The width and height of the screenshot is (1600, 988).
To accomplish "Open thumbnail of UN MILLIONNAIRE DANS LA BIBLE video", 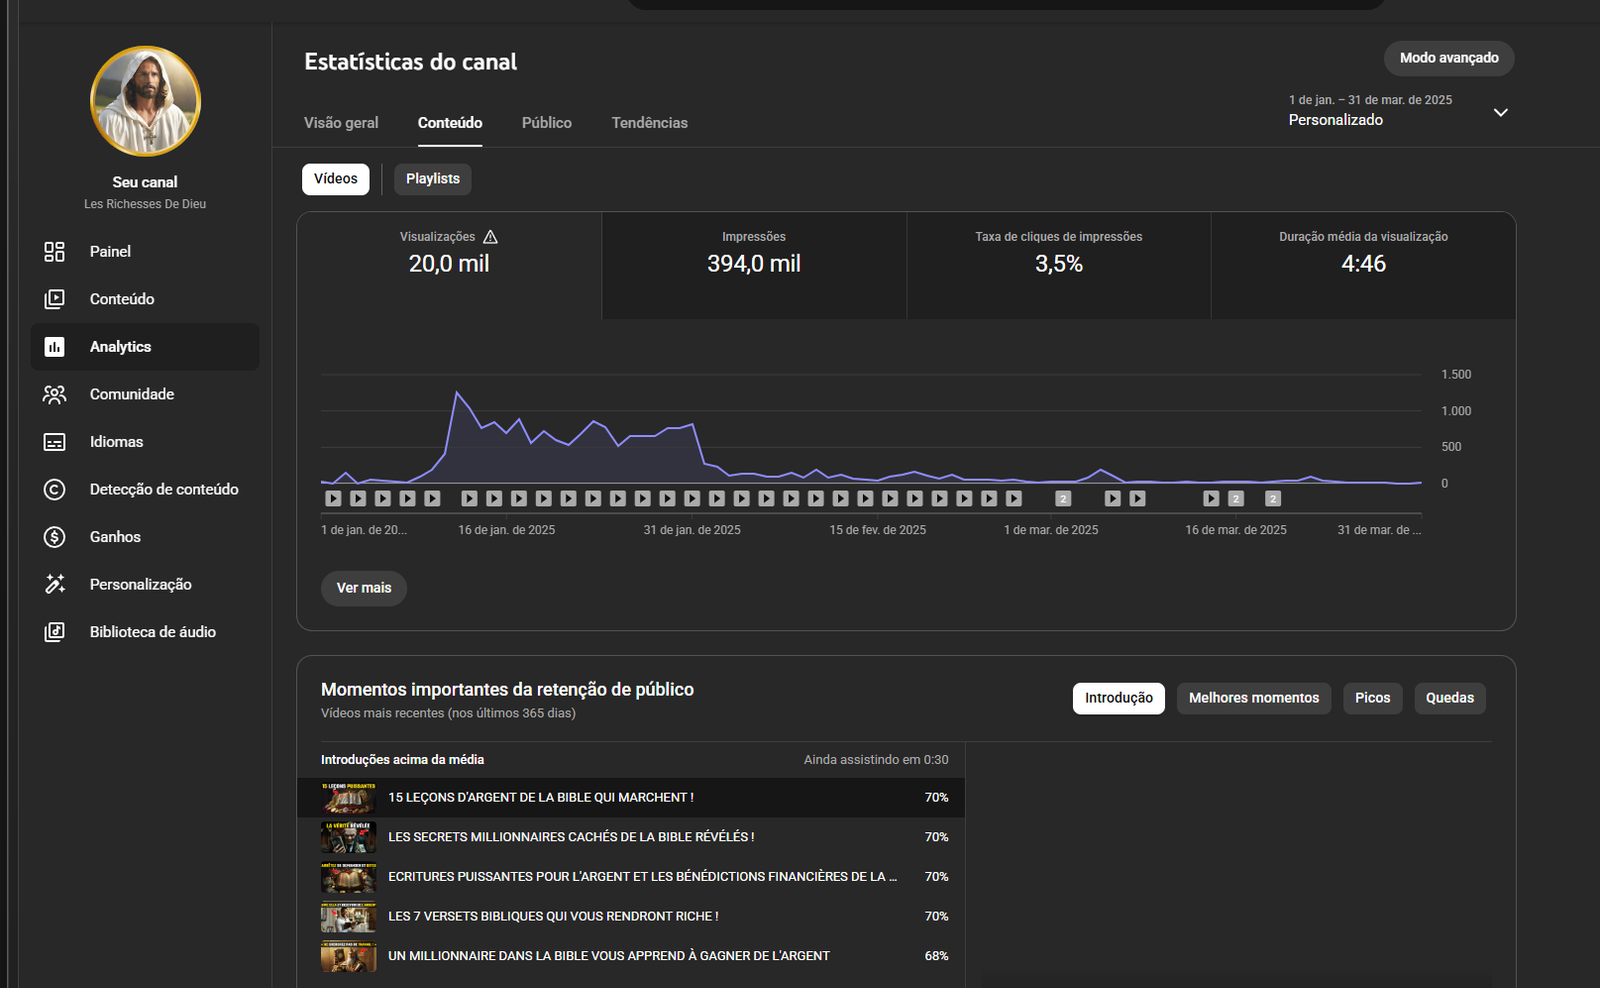I will pos(348,956).
